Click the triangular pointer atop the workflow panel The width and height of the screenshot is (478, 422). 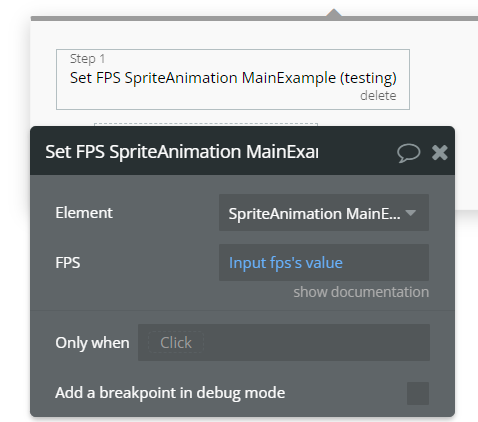[334, 13]
